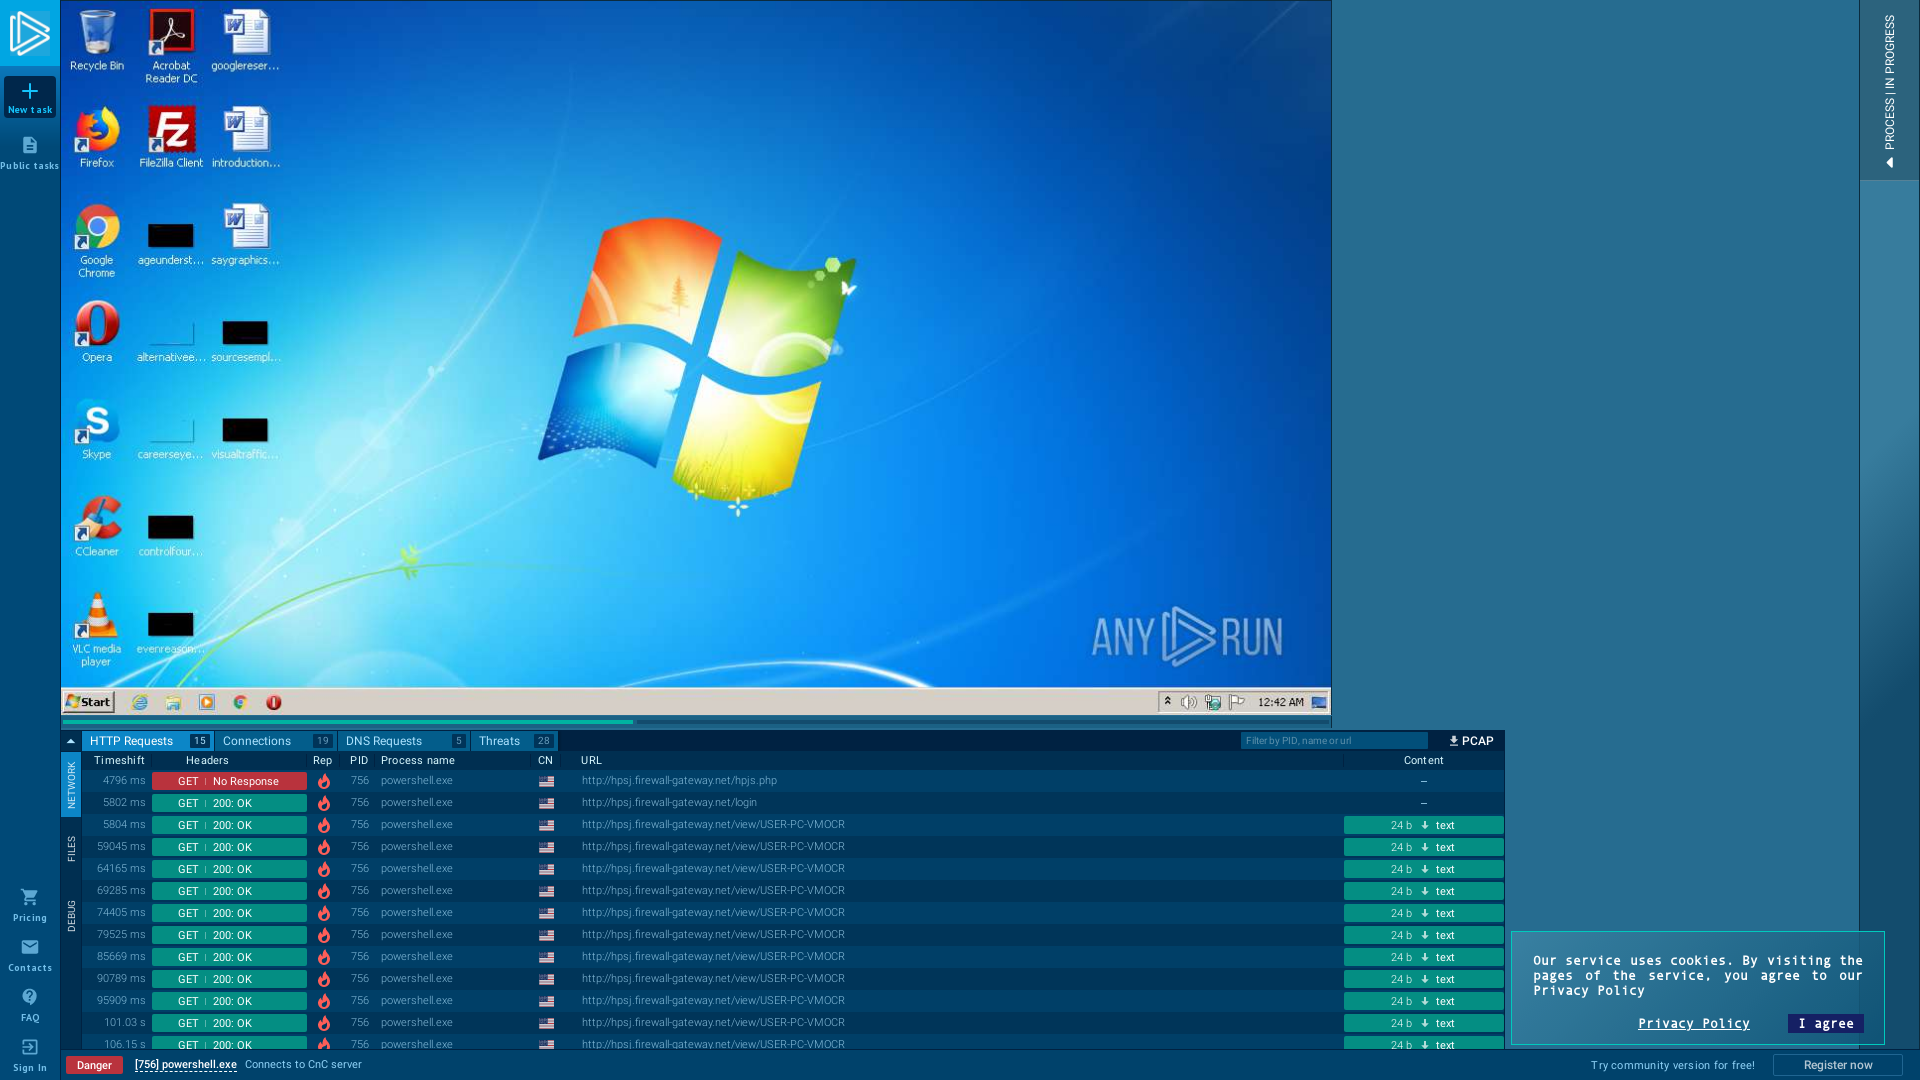Image resolution: width=1920 pixels, height=1080 pixels.
Task: Select the introduction... Word document
Action: coord(245,138)
